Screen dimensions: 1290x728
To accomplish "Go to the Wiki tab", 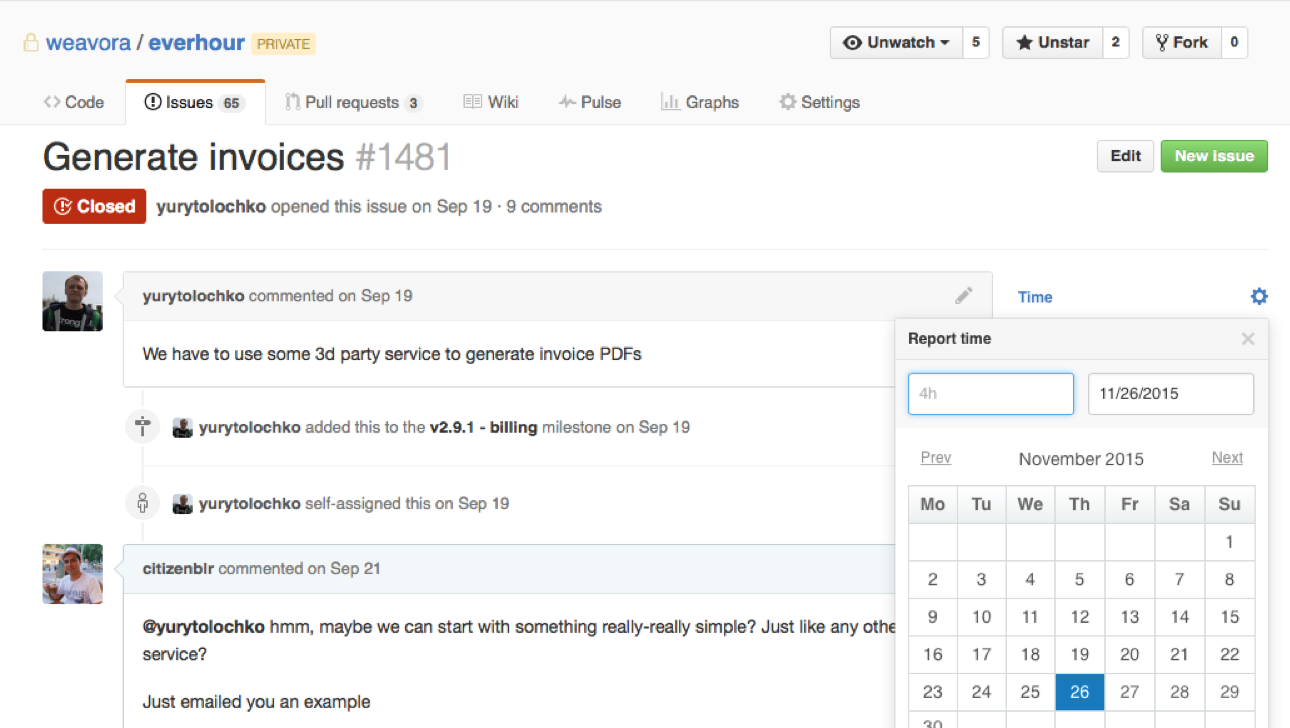I will (491, 102).
